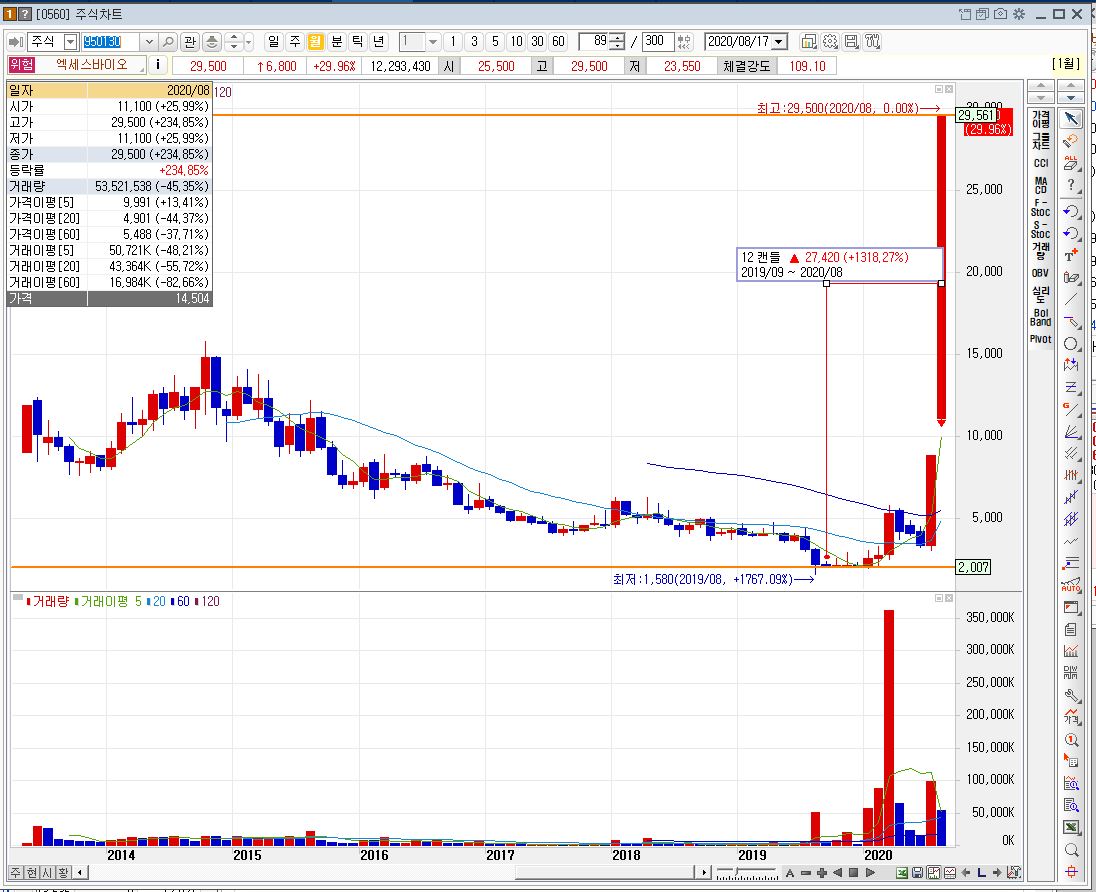The width and height of the screenshot is (1096, 892).
Task: Click the horizontal chart scrollbar thumb
Action: [605, 872]
